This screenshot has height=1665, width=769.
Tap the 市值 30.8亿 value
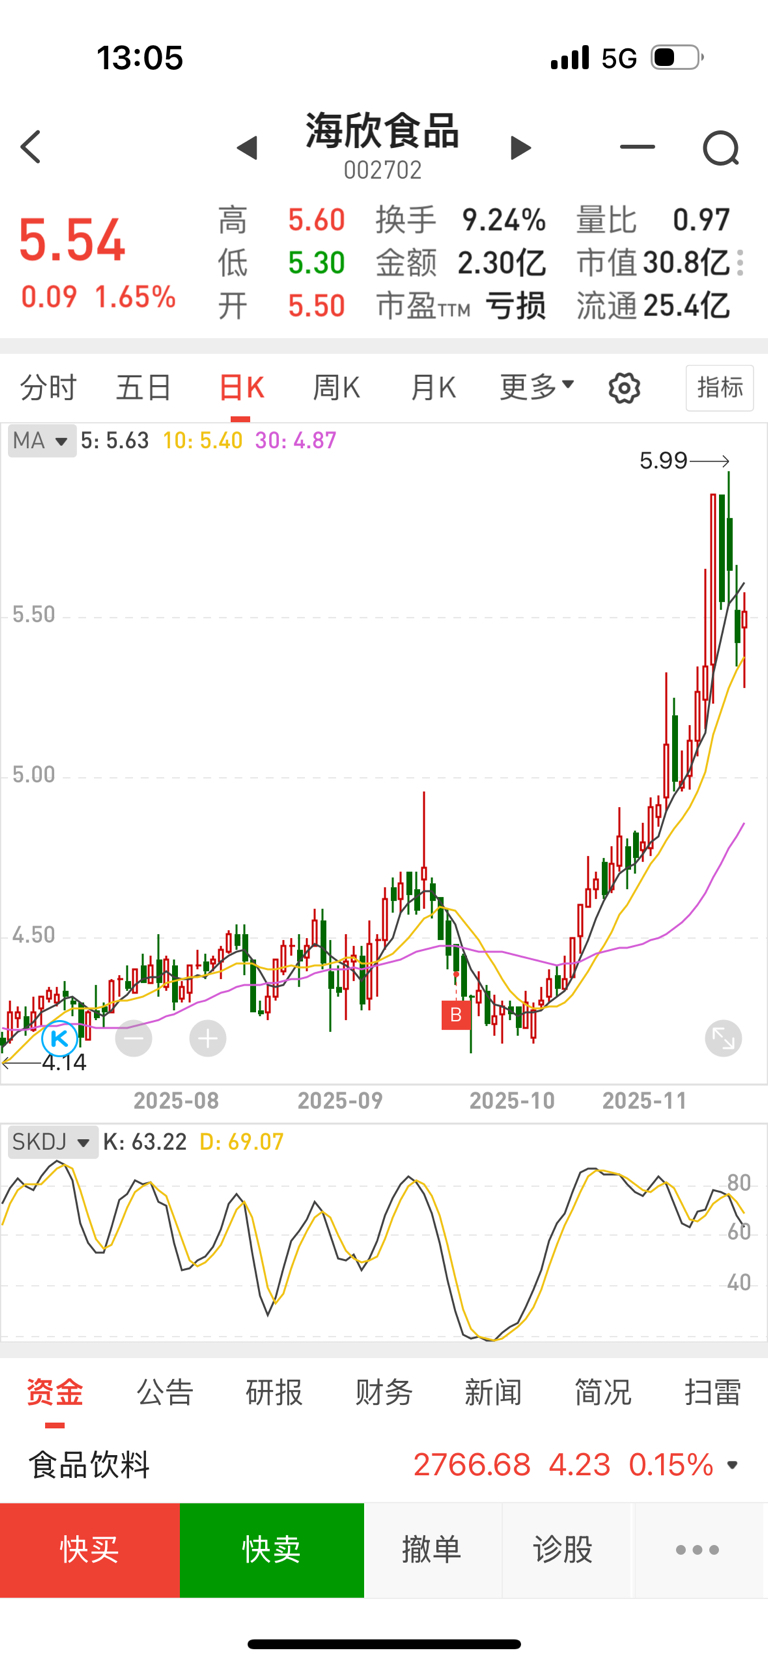click(686, 263)
